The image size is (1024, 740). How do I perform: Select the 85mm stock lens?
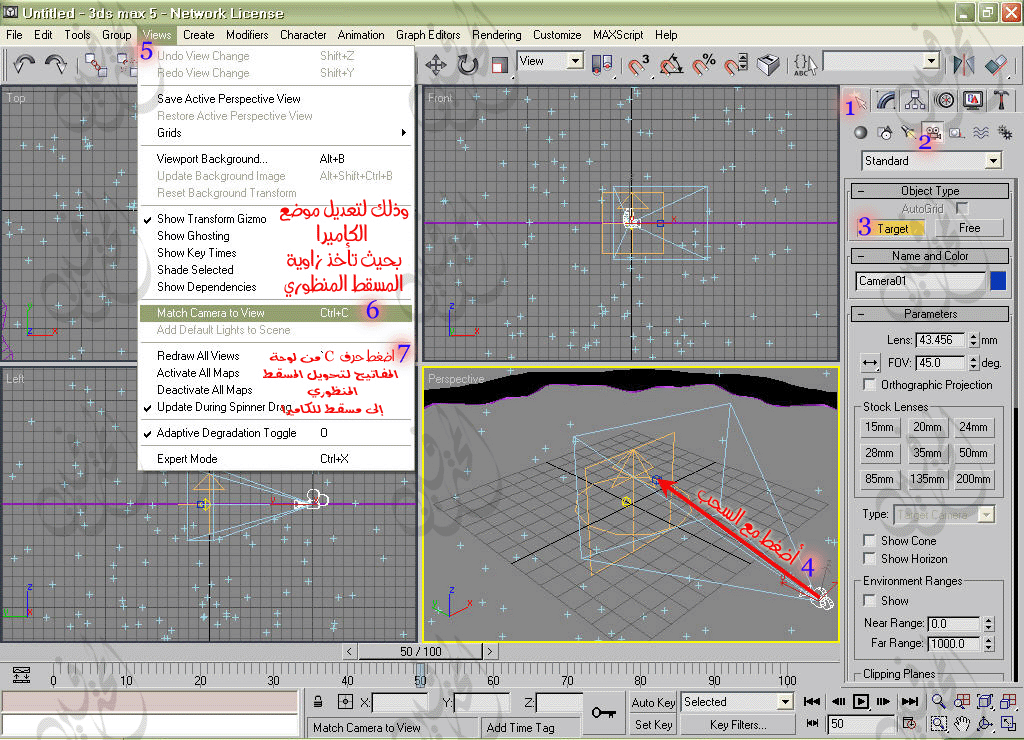point(879,479)
